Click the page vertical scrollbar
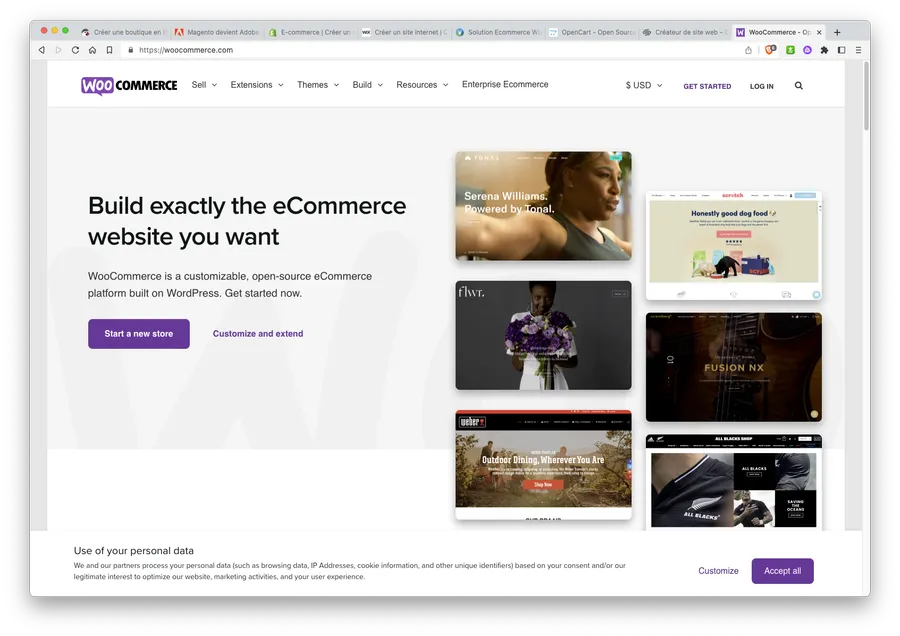Viewport: 900px width, 636px height. 866,95
